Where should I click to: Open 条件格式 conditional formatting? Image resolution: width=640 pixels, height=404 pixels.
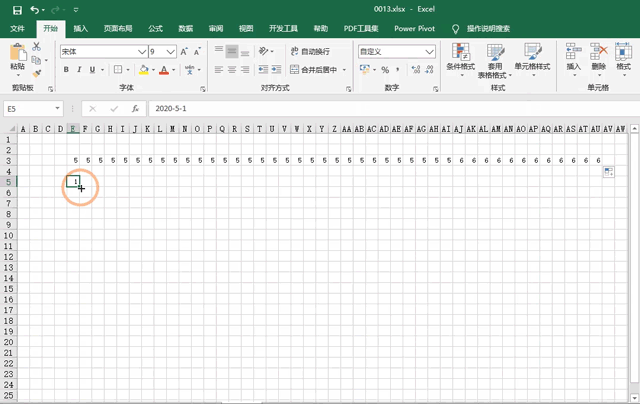click(x=461, y=60)
